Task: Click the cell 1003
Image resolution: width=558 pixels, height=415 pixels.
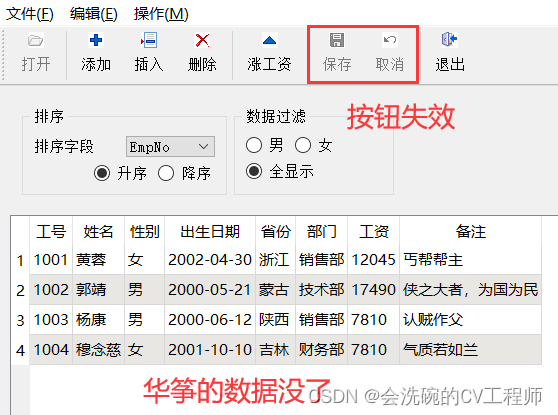Action: click(51, 320)
